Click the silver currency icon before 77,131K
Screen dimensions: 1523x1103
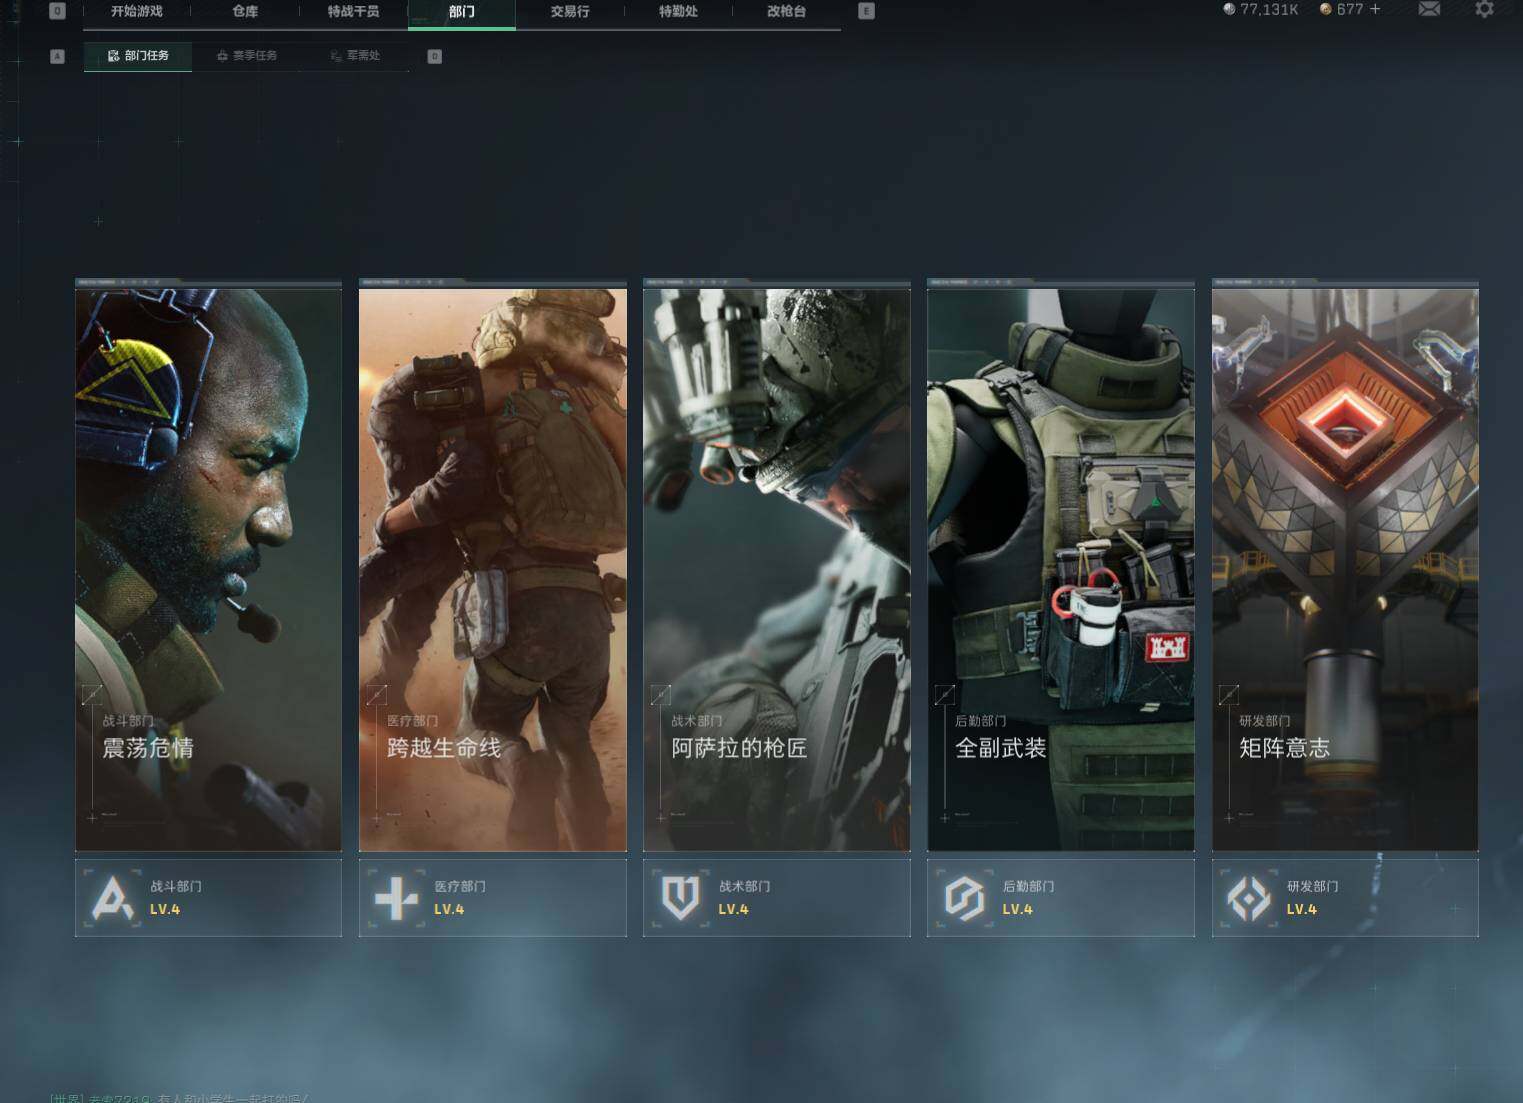pyautogui.click(x=1229, y=9)
